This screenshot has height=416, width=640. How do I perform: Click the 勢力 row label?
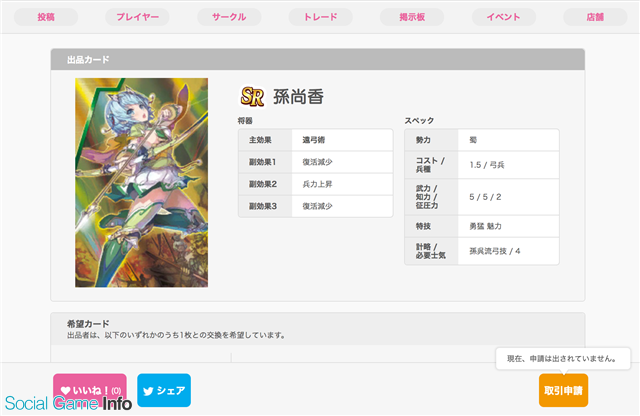coord(423,140)
